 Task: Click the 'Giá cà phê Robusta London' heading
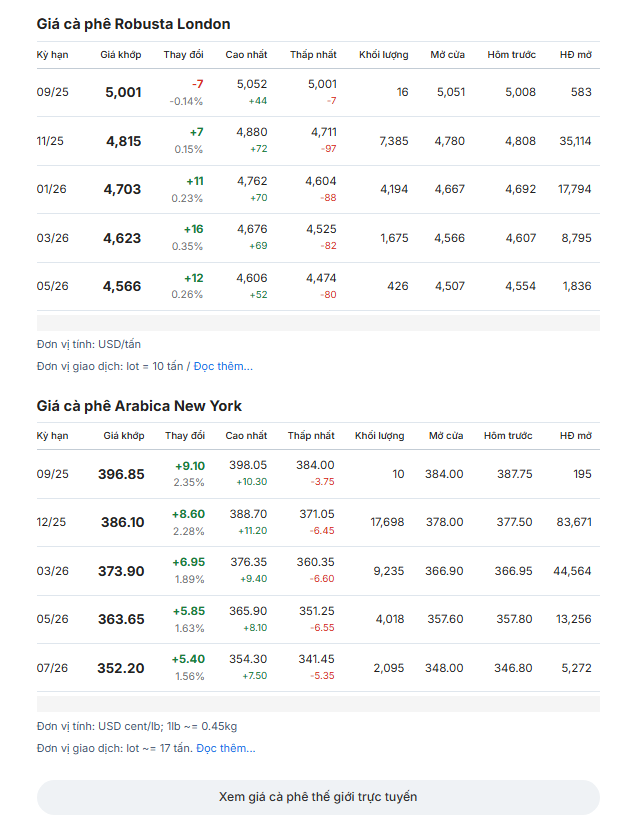pos(133,24)
